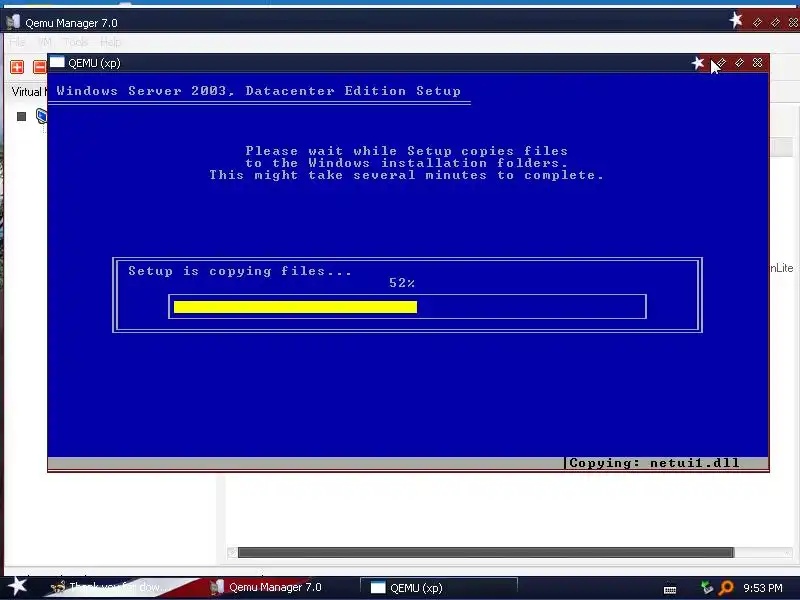Click the star button in Qemu Manager title bar
800x600 pixels.
tap(736, 20)
